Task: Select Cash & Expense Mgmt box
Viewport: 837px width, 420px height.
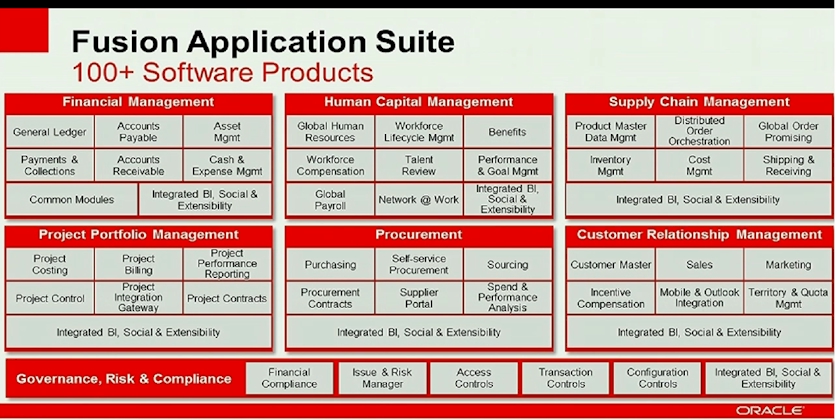Action: point(227,165)
